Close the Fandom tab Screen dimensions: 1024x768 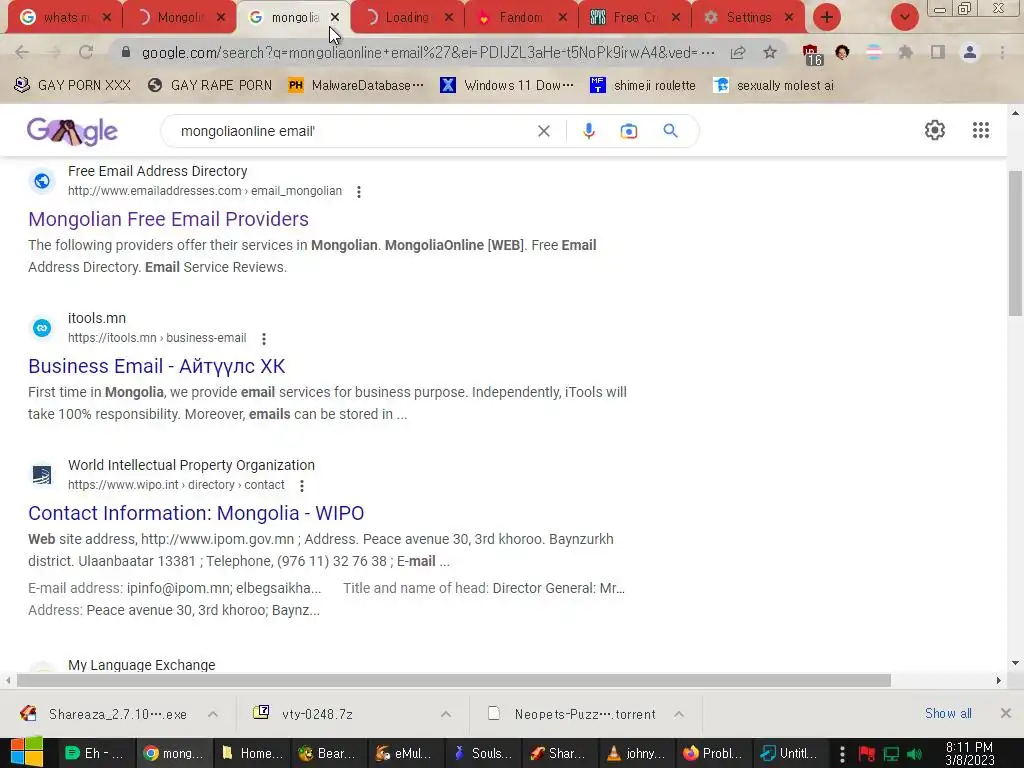[x=562, y=18]
